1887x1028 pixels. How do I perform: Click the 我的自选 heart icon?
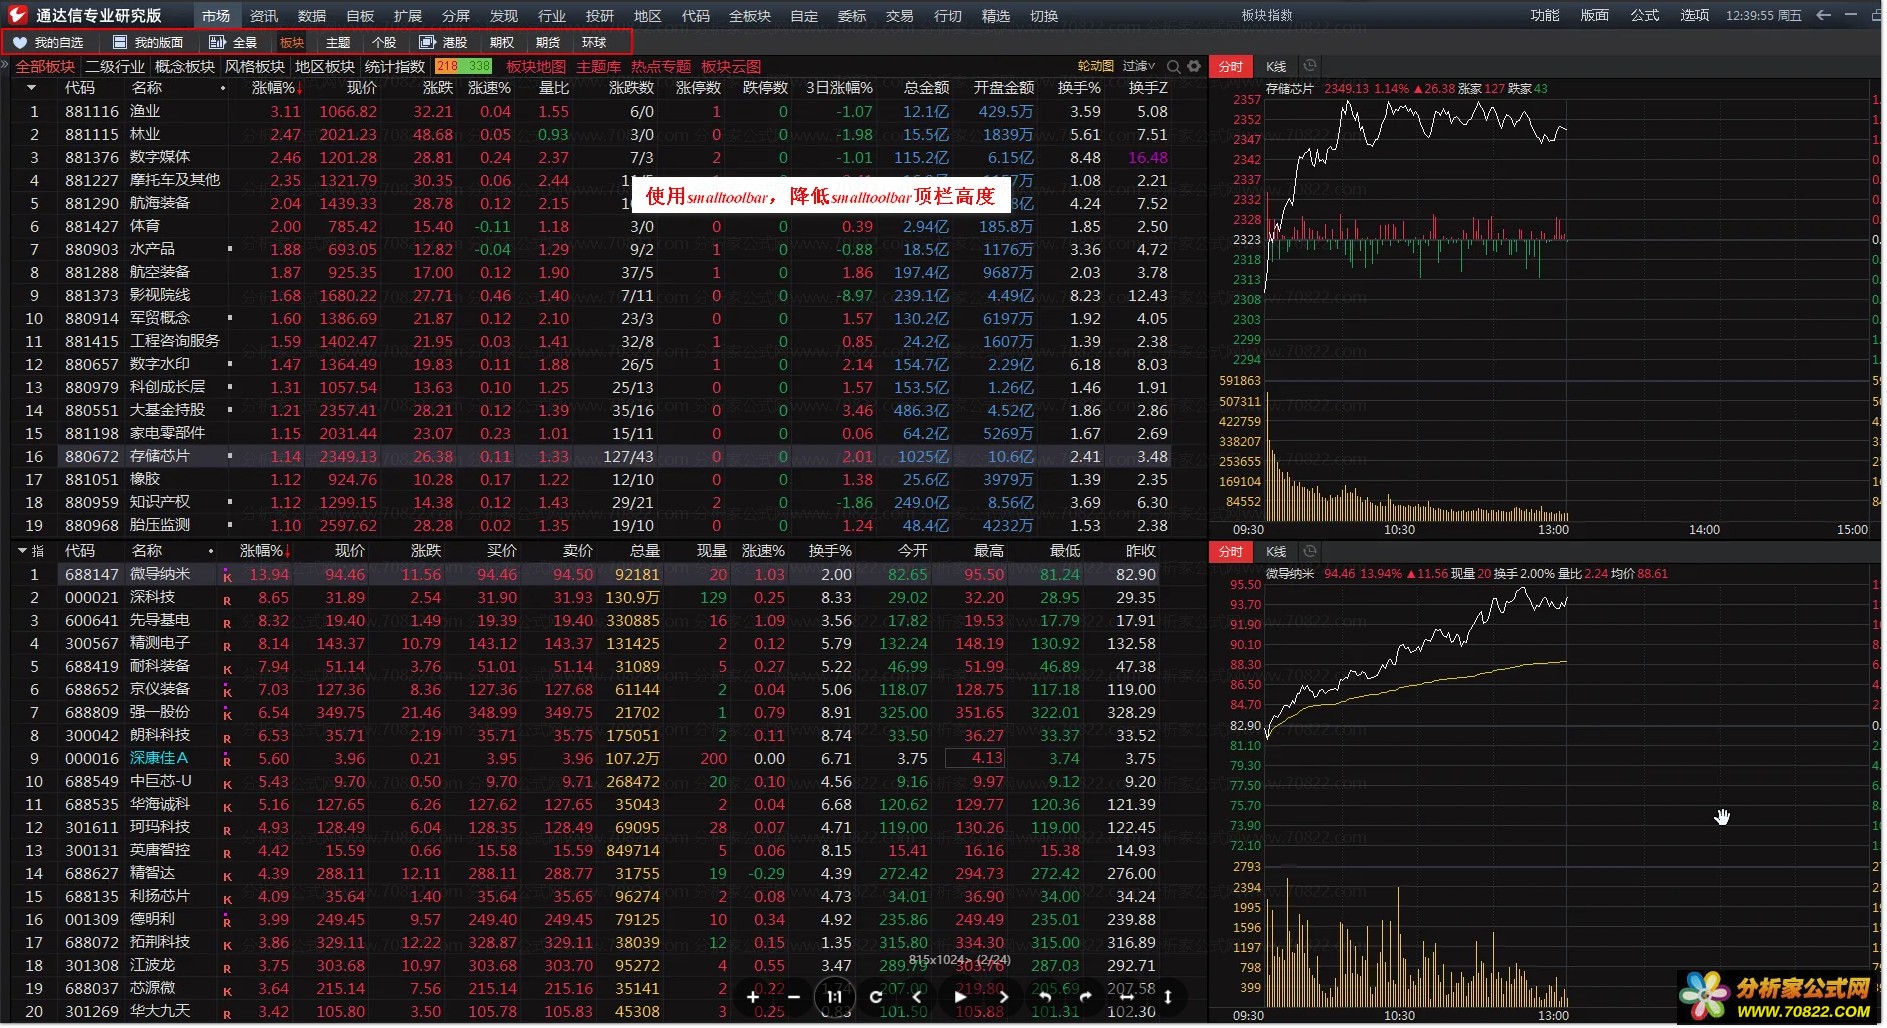pyautogui.click(x=19, y=43)
